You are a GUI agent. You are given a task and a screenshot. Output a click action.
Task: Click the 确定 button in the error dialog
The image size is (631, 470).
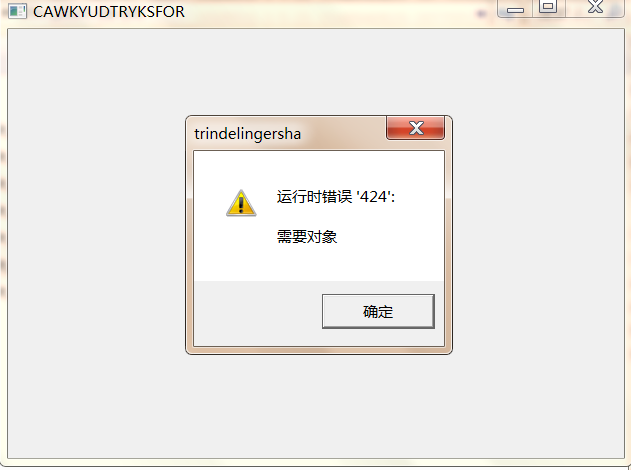pos(378,311)
